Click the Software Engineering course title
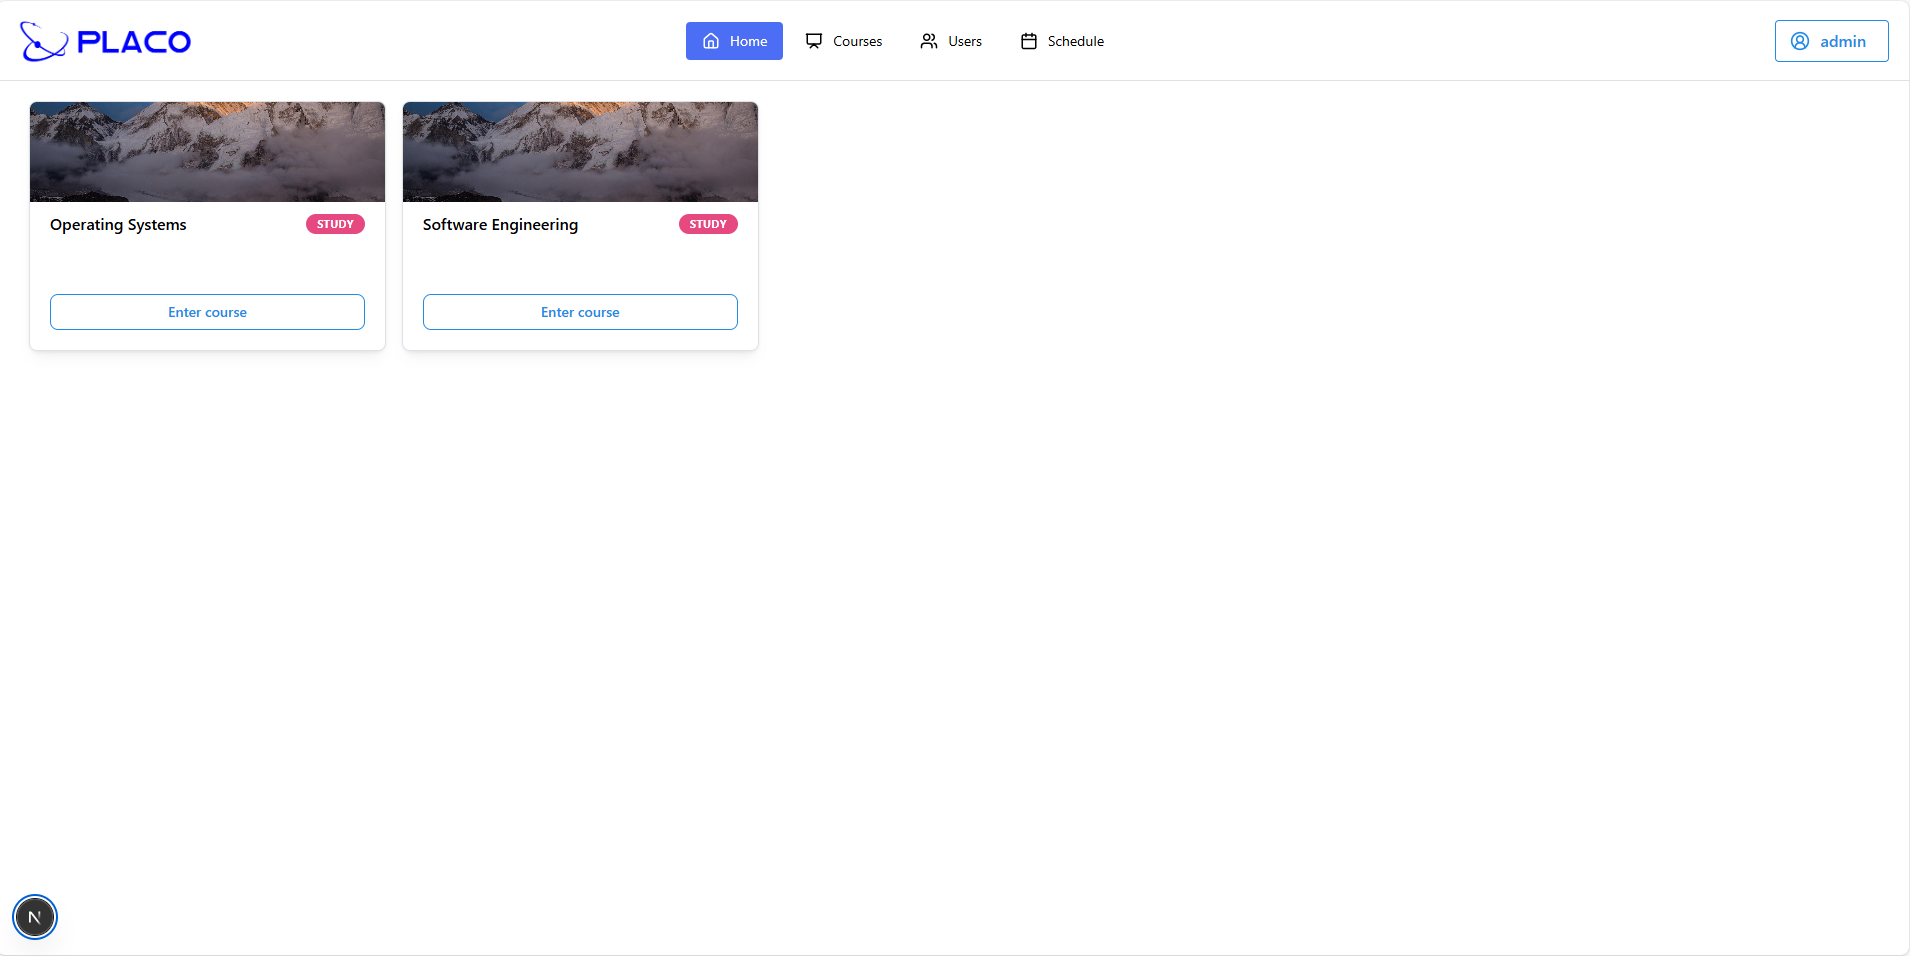This screenshot has width=1910, height=956. pos(500,225)
